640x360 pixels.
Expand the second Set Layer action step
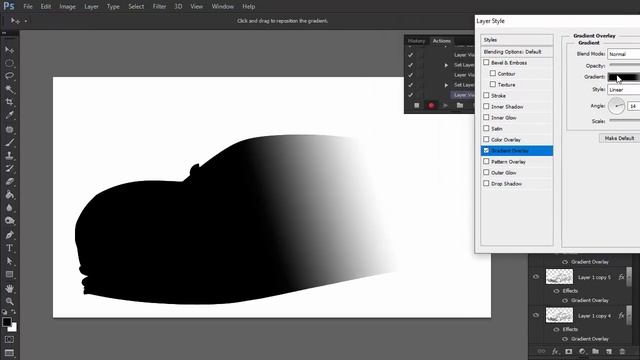[446, 85]
